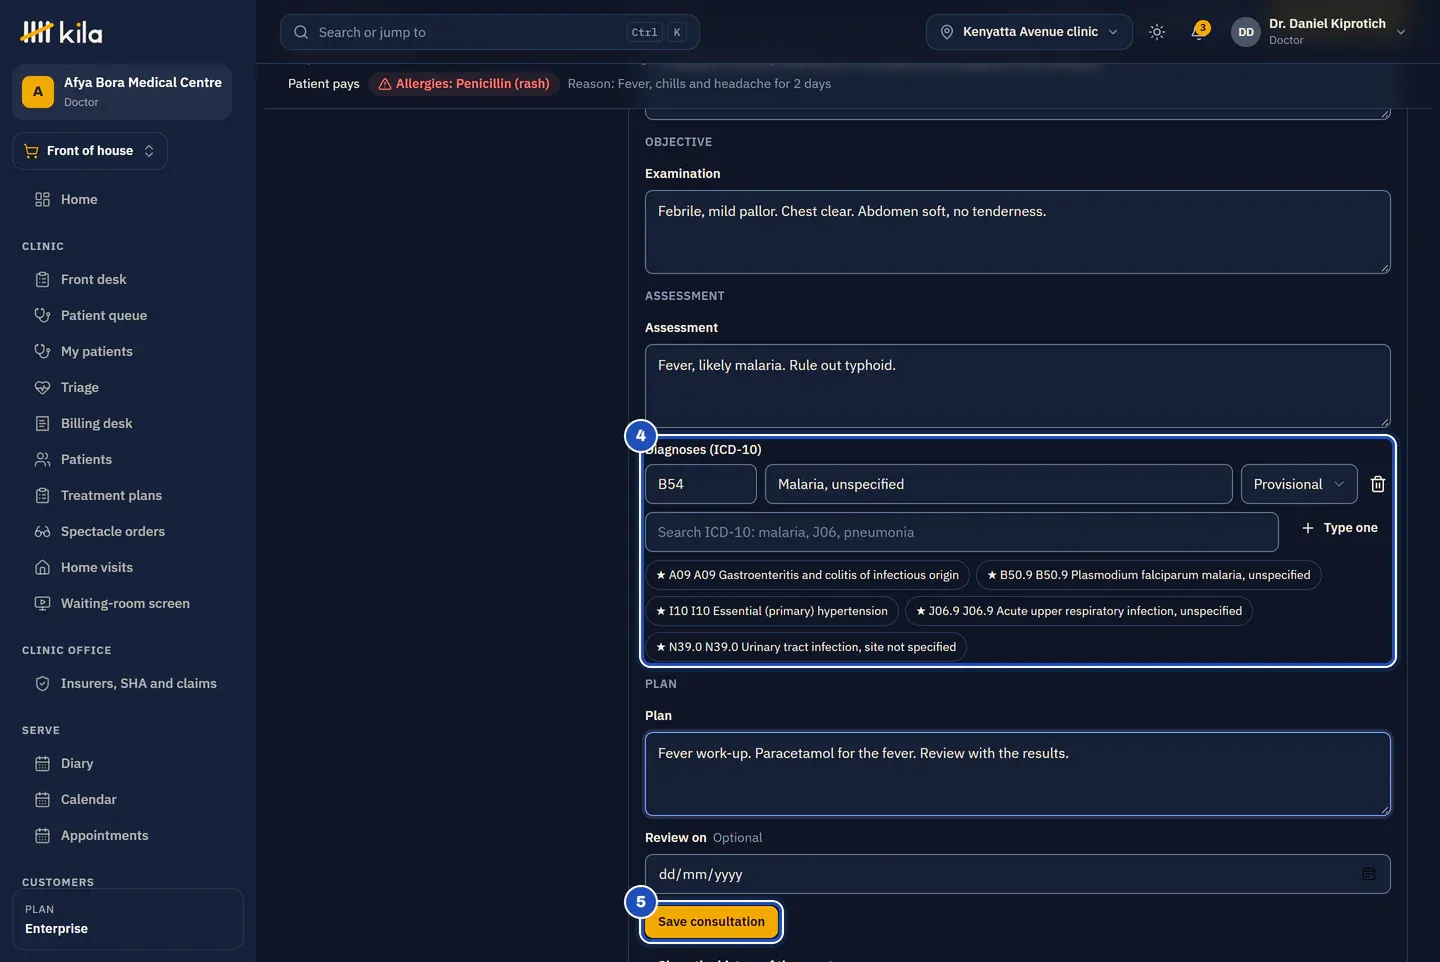Expand the Dr. Daniel Kiprotich account menu
This screenshot has height=962, width=1440.
1319,32
